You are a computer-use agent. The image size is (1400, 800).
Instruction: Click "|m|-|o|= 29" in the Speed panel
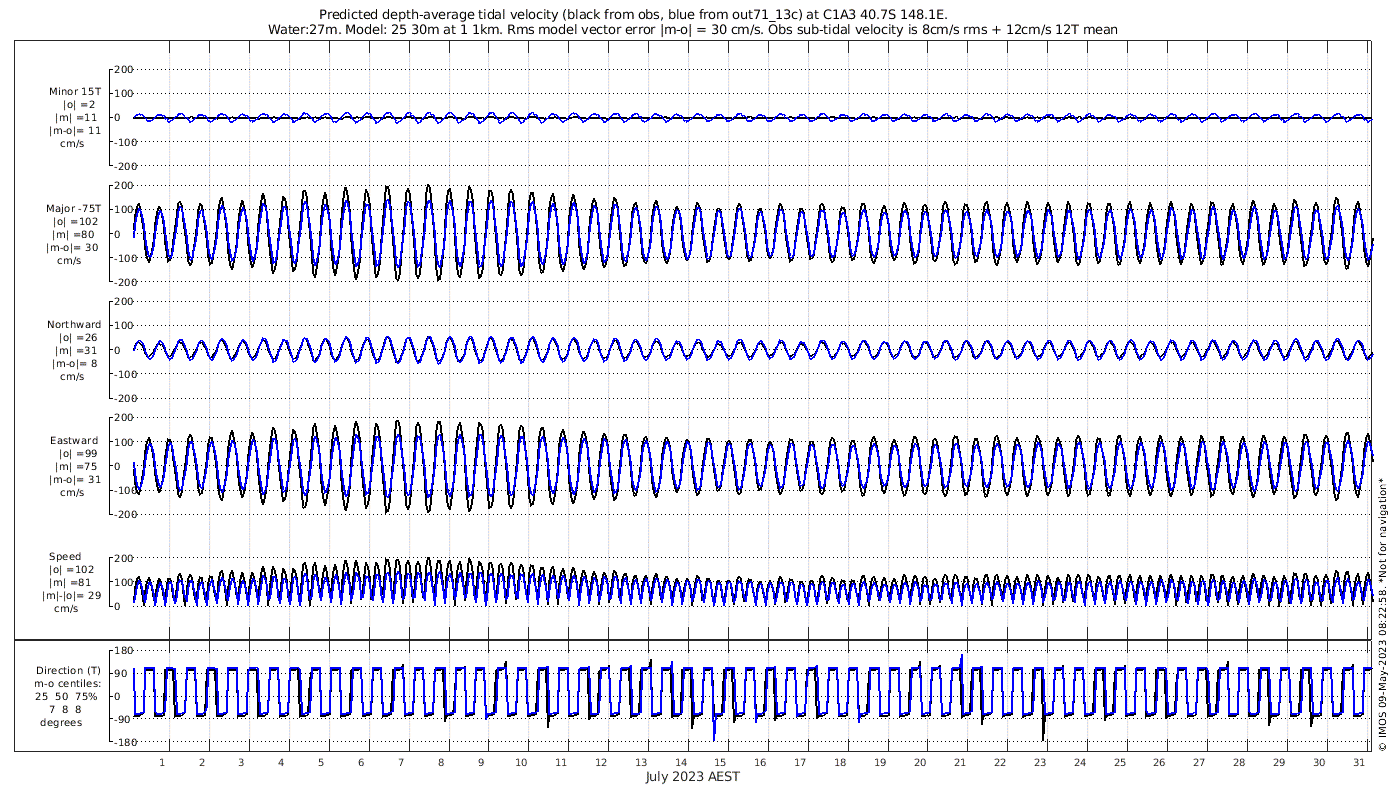click(x=72, y=596)
